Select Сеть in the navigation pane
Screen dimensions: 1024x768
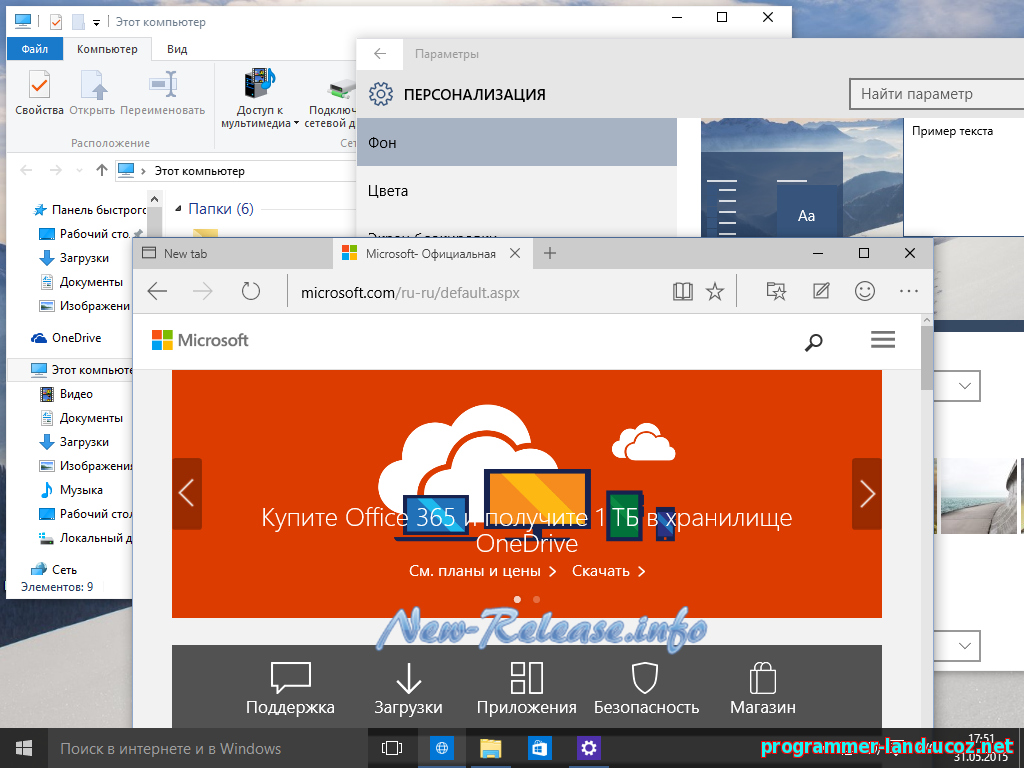(x=54, y=569)
